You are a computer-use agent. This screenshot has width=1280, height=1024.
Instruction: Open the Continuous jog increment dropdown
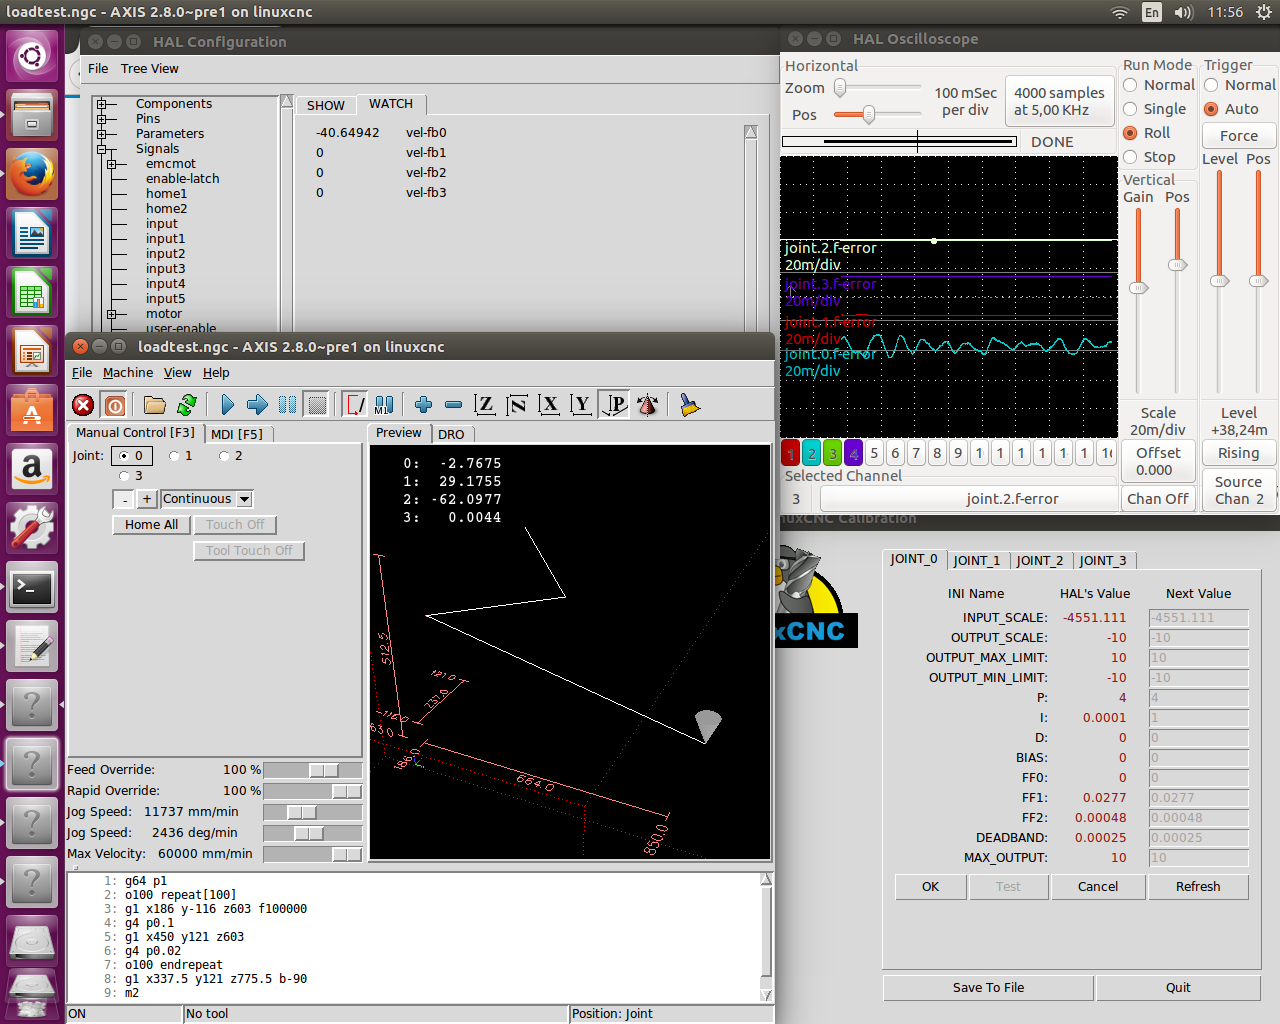click(244, 499)
